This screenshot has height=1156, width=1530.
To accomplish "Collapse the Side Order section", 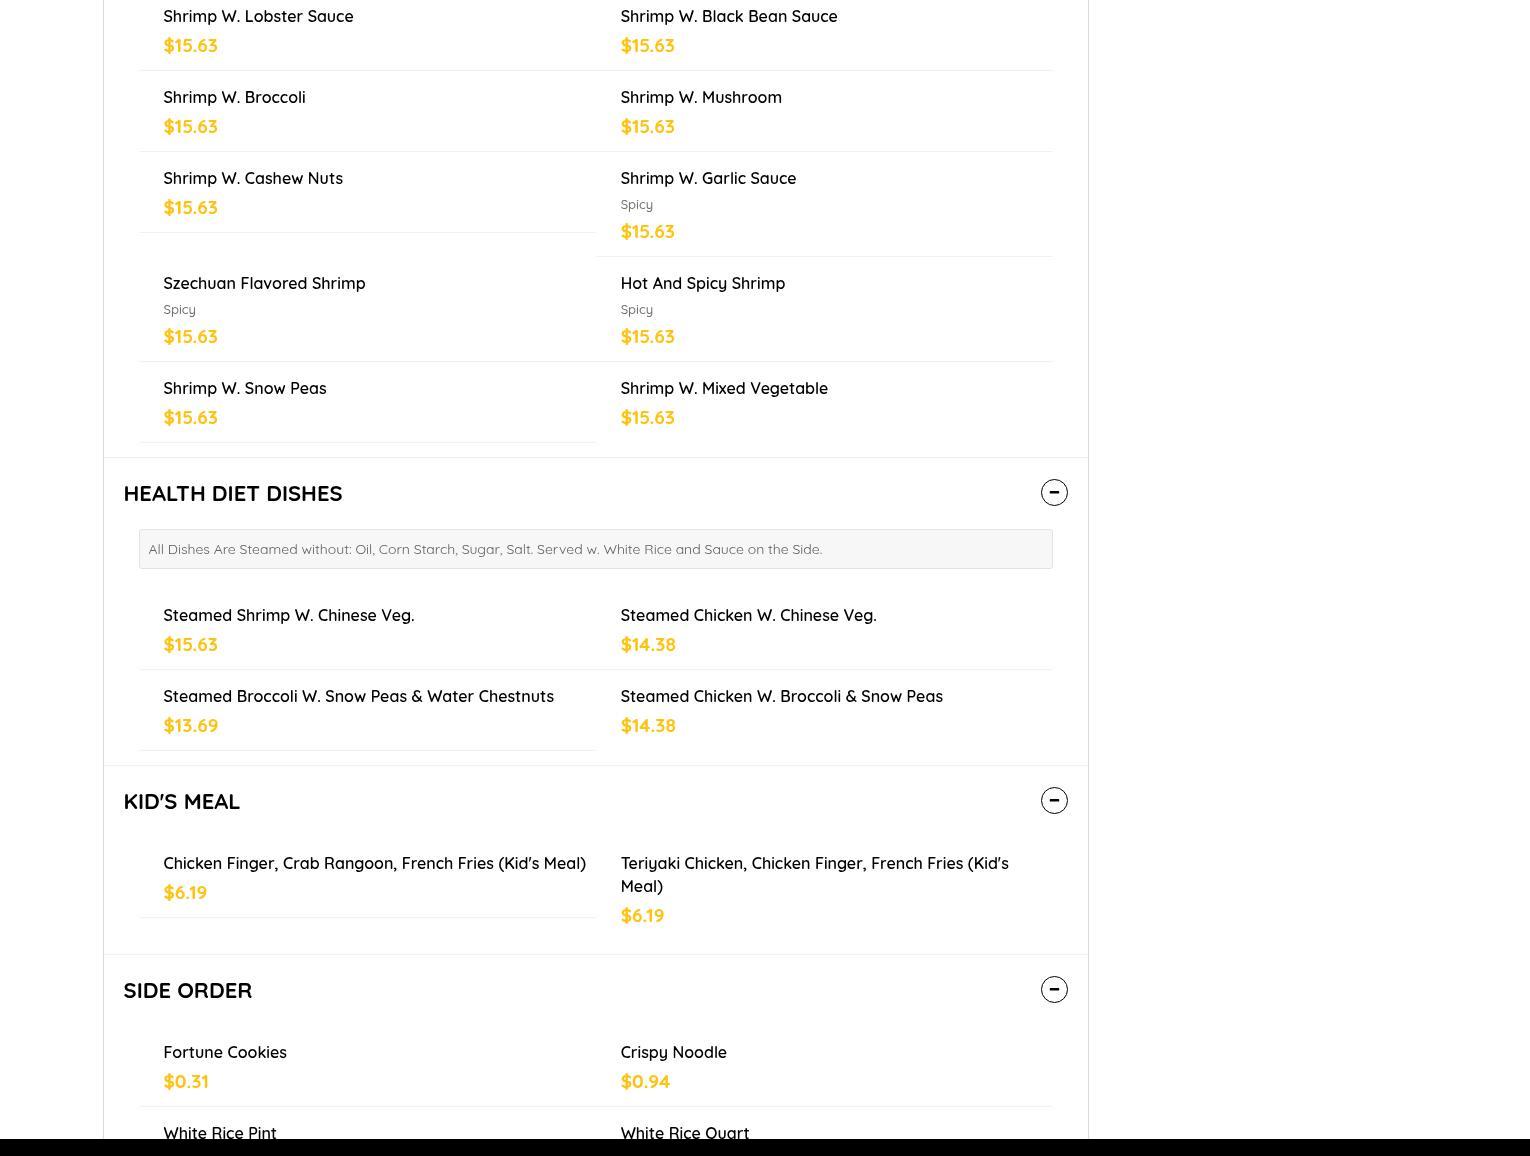I will (1054, 990).
